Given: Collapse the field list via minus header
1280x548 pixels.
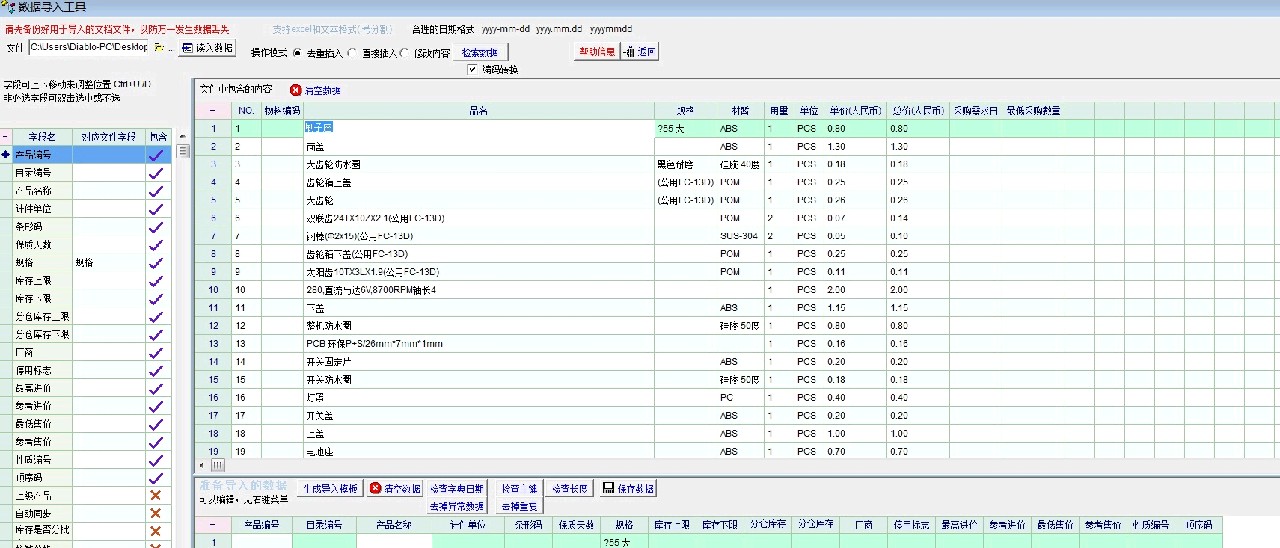Looking at the screenshot, I should (6, 137).
